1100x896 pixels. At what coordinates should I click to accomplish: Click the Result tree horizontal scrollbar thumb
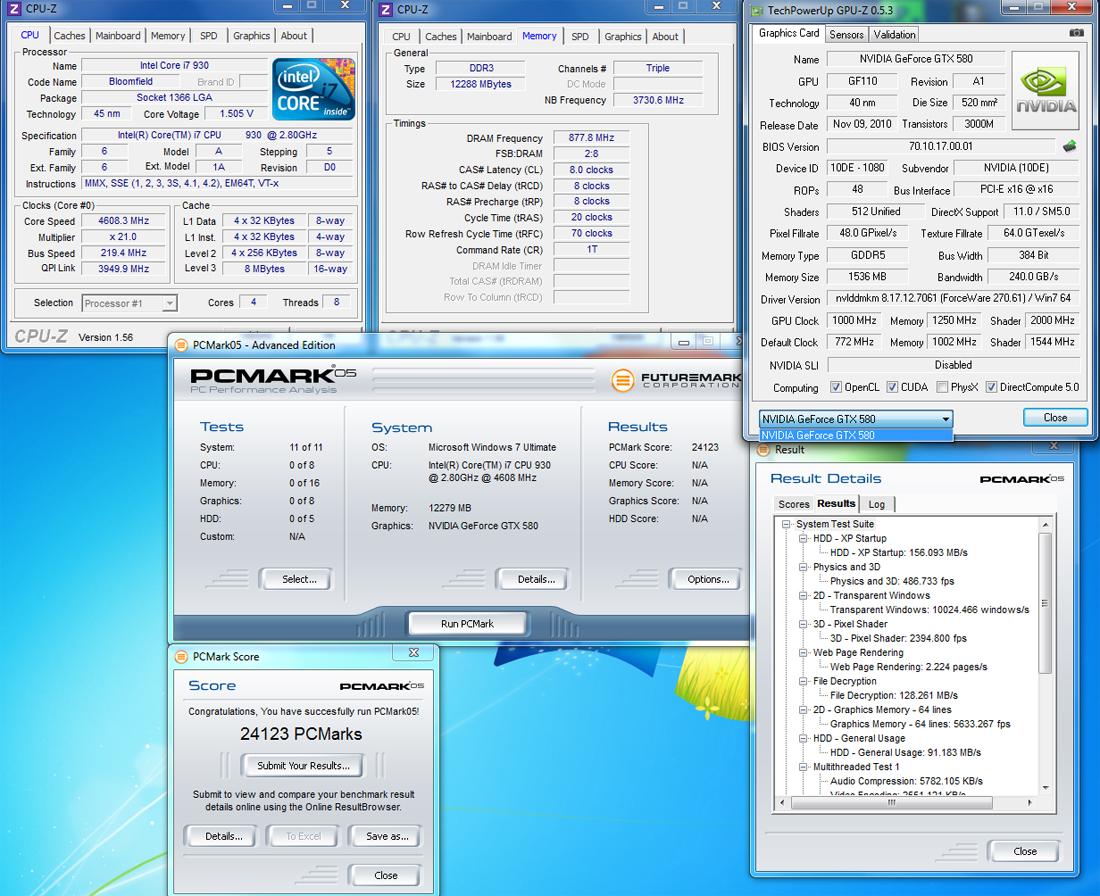point(890,802)
